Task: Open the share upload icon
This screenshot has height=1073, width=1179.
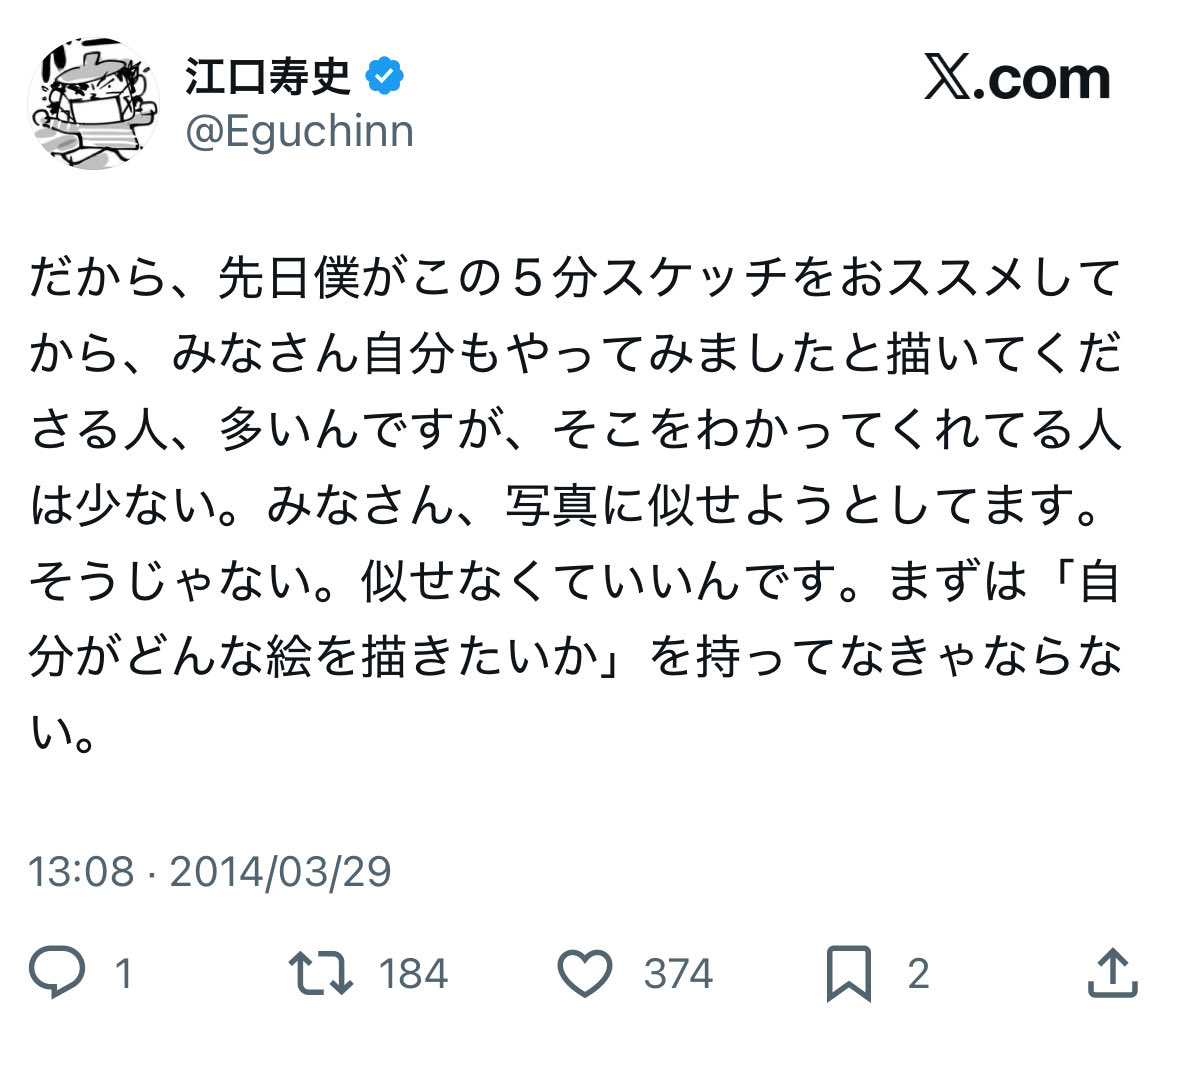Action: [1112, 973]
